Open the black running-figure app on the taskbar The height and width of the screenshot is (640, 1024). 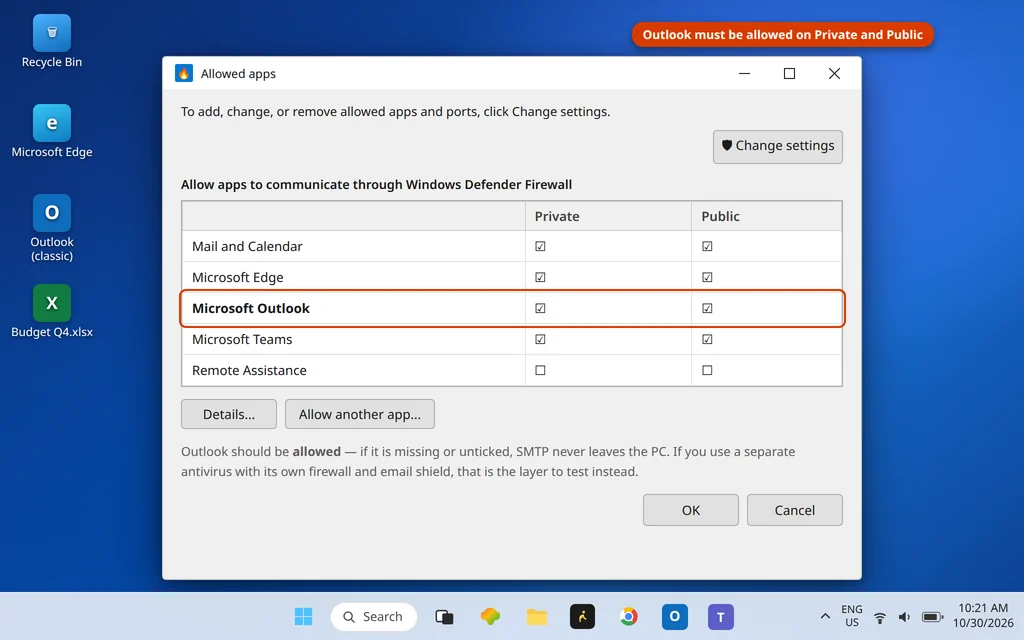(x=583, y=616)
